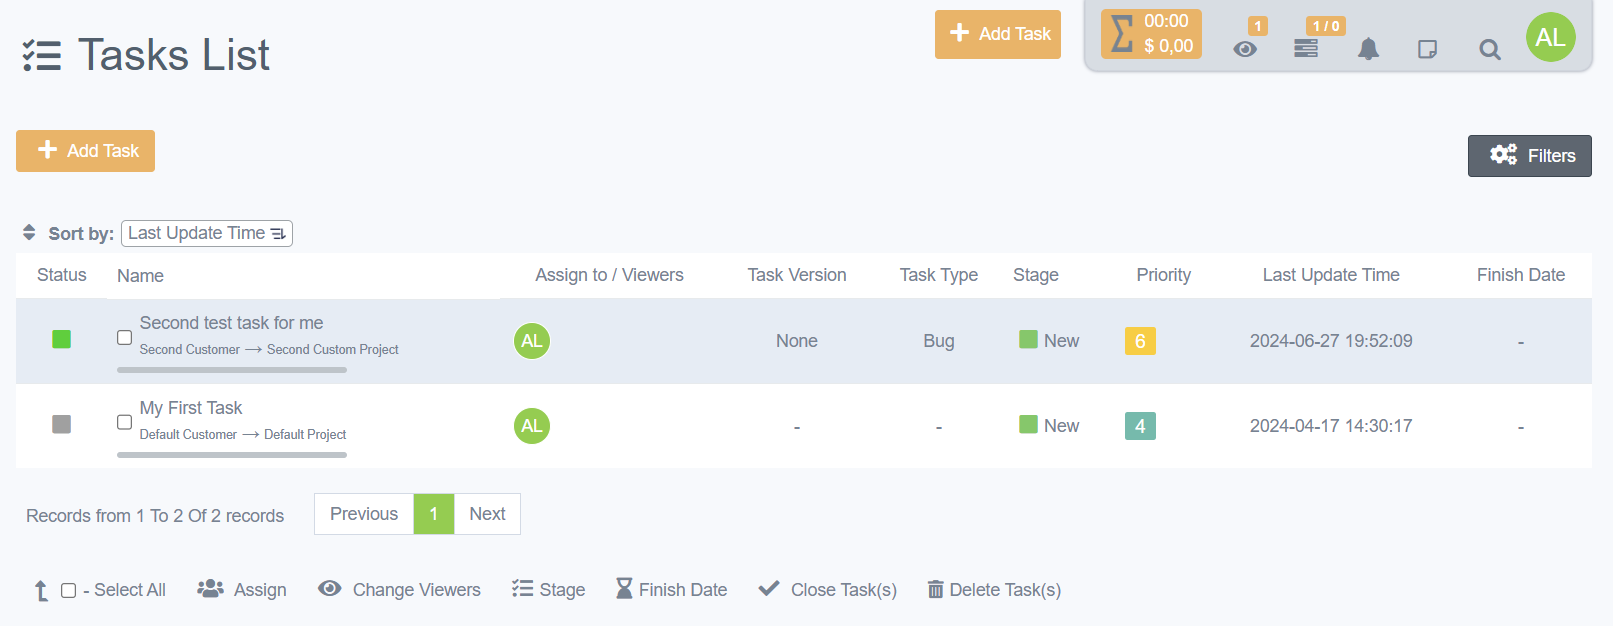The image size is (1613, 626).
Task: Go to Next page of records
Action: 487,514
